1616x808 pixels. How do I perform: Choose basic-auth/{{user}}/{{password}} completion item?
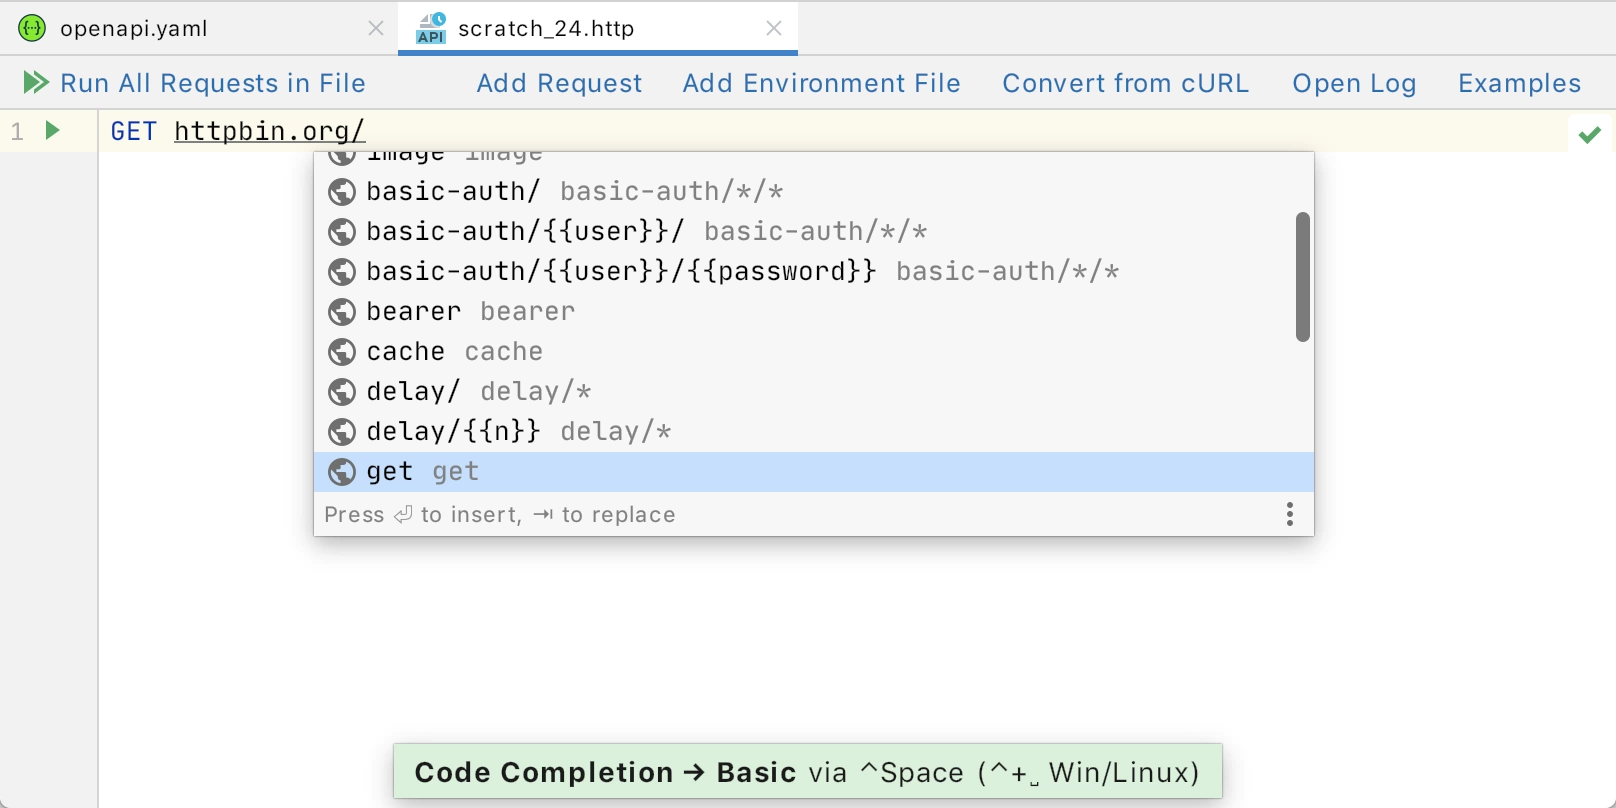813,271
